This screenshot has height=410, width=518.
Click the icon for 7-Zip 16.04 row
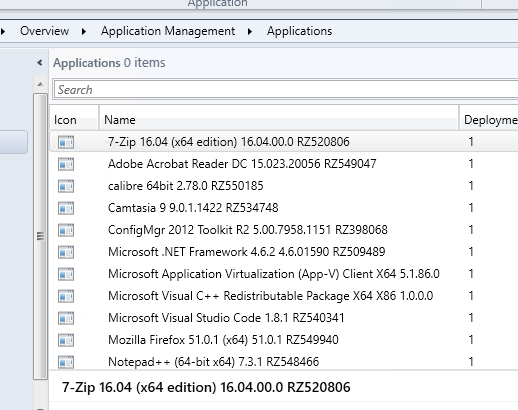66,142
